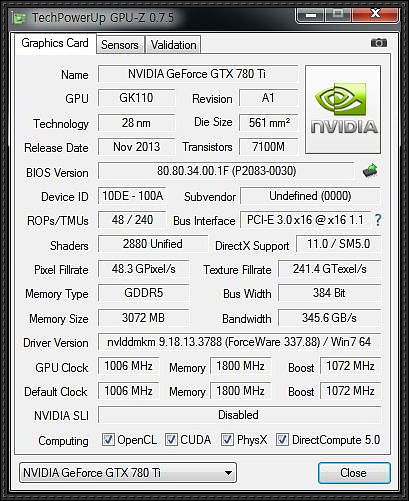
Task: Click the GPU Clock field 1006 MHz
Action: (128, 366)
